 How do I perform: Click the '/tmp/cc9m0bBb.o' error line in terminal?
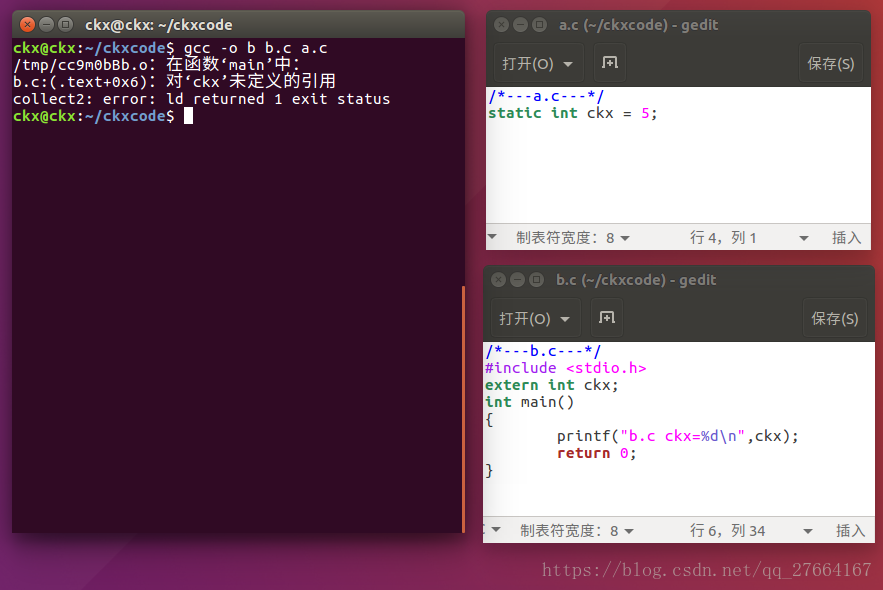[157, 65]
